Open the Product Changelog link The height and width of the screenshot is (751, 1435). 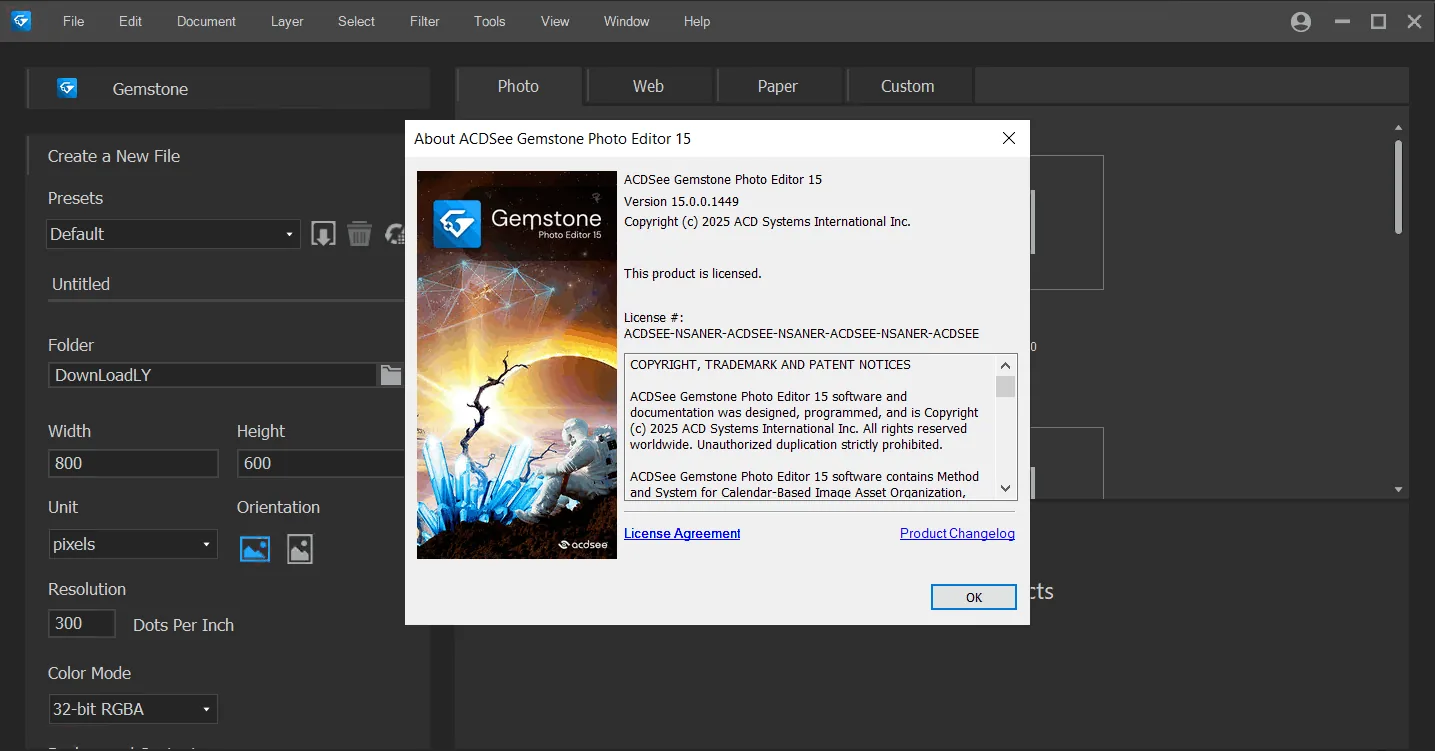(957, 533)
